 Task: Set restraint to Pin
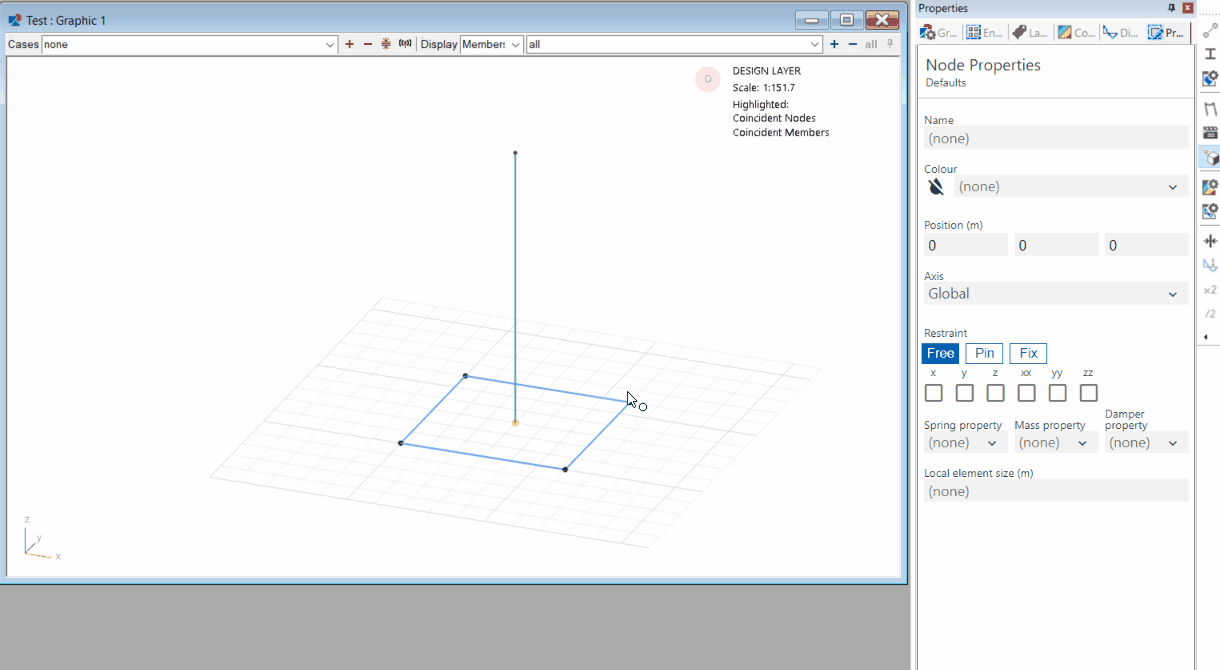tap(984, 353)
